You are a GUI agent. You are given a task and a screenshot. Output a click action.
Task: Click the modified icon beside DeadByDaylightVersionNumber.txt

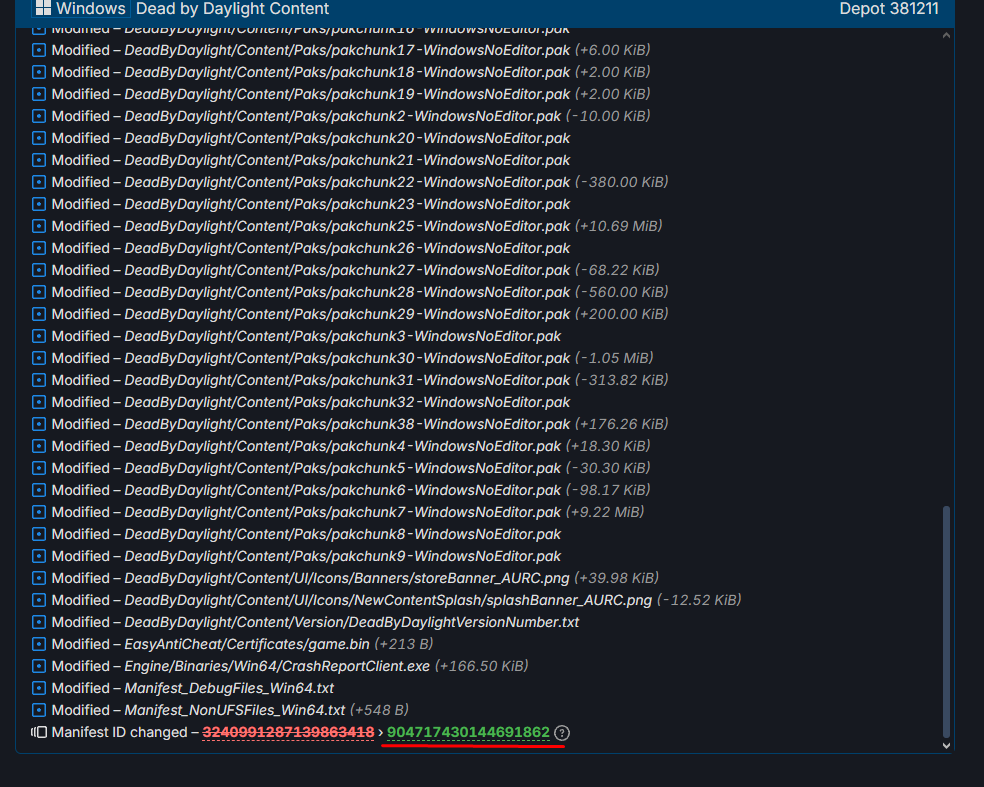point(39,622)
